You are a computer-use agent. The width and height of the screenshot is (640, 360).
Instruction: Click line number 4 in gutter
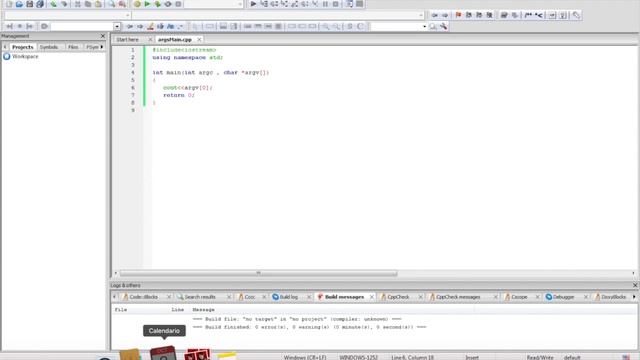click(133, 72)
